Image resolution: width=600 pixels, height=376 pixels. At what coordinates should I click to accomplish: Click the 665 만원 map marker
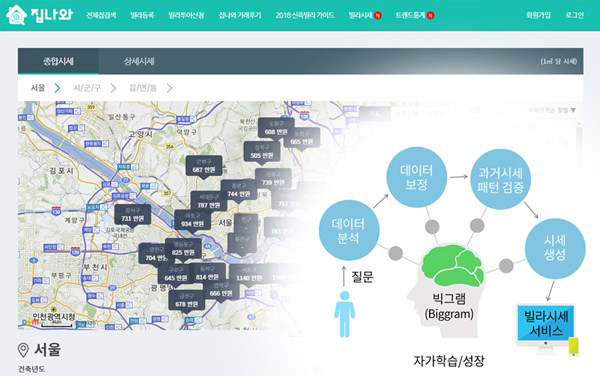point(302,138)
